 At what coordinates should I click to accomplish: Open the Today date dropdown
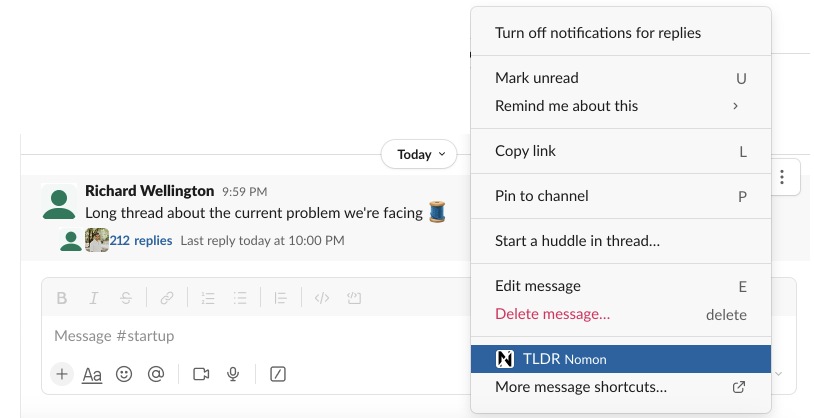tap(419, 155)
